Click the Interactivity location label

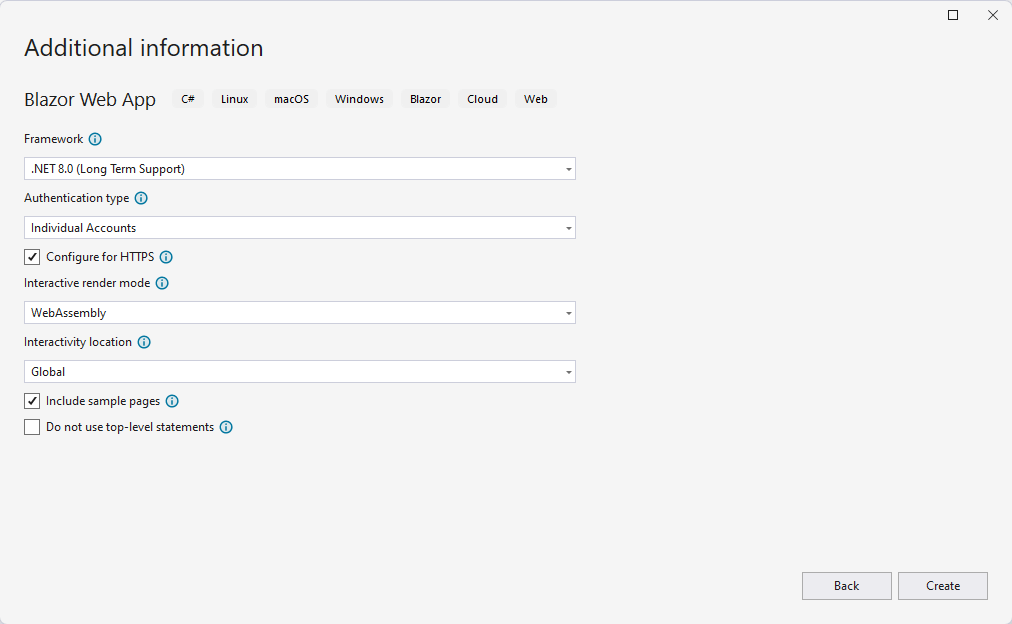77,342
